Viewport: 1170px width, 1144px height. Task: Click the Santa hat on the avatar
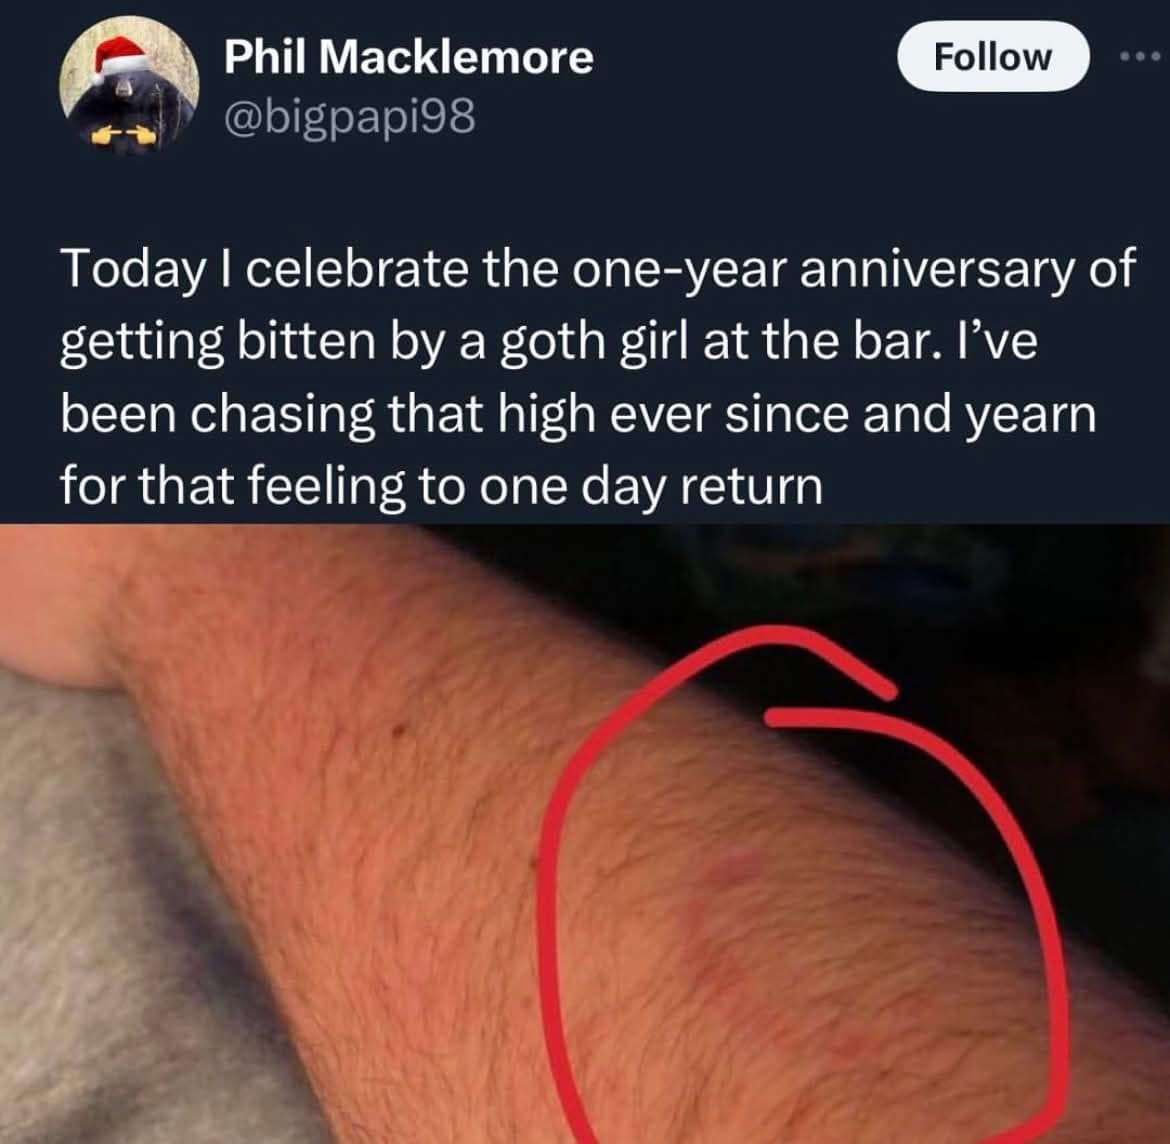119,57
